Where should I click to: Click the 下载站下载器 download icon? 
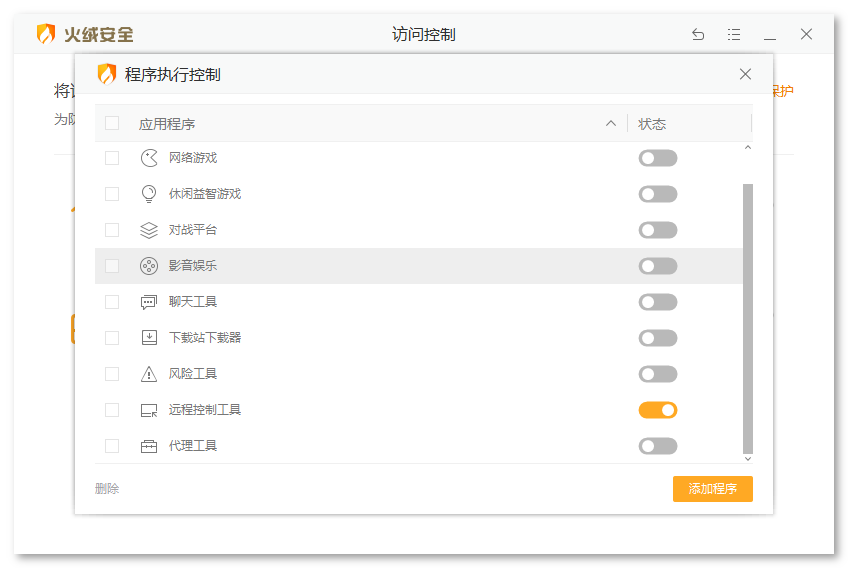pos(149,338)
